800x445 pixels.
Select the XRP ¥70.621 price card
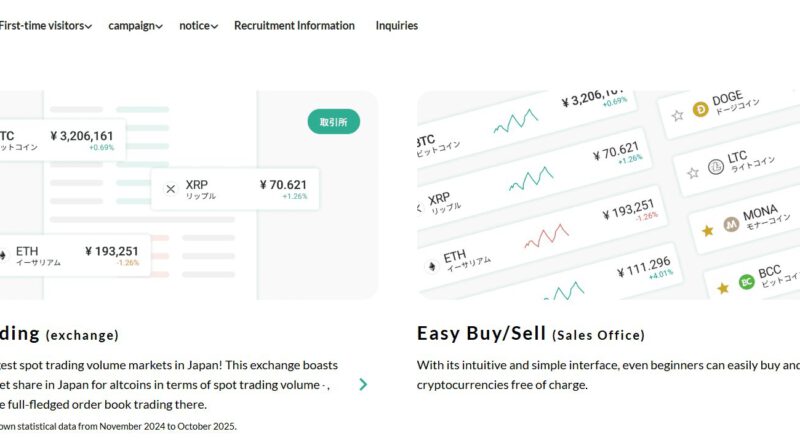[235, 189]
